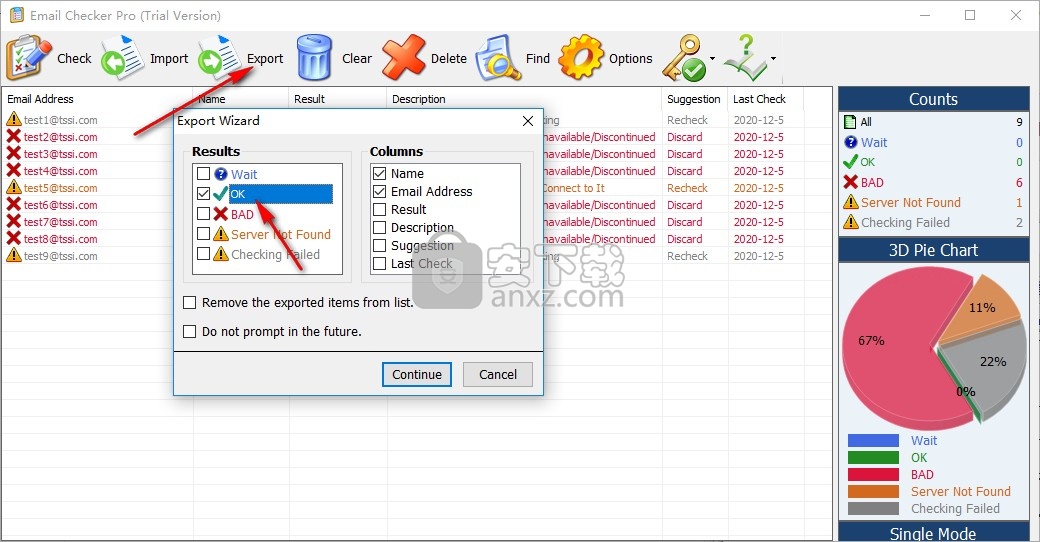Expand the key icon dropdown arrow

(712, 58)
